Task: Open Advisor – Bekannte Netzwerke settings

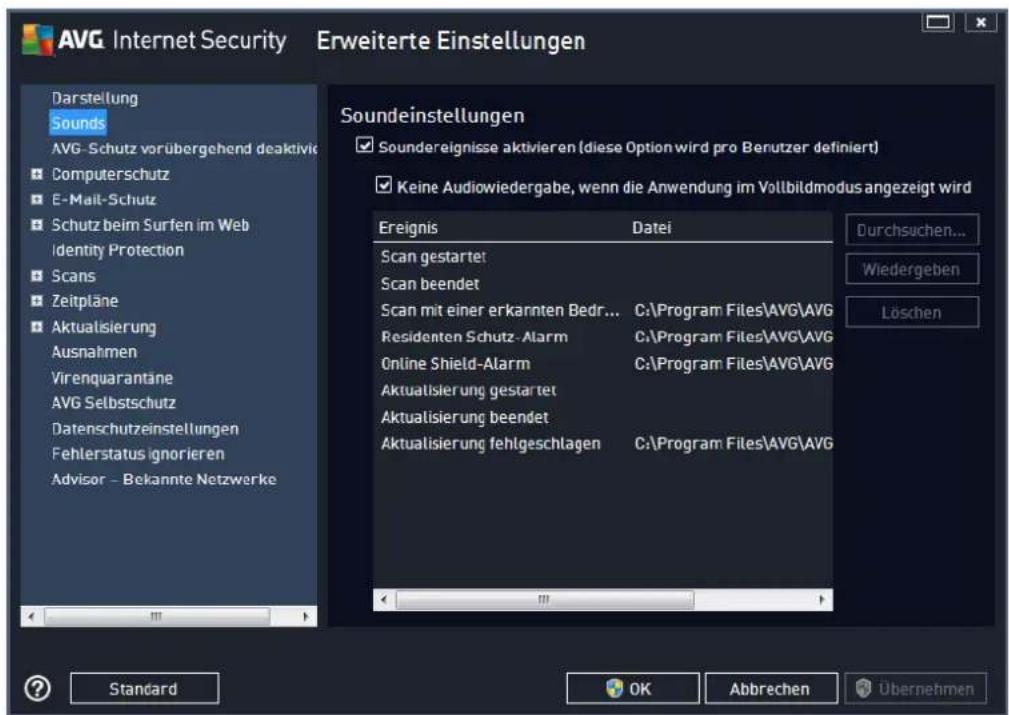Action: [x=164, y=479]
